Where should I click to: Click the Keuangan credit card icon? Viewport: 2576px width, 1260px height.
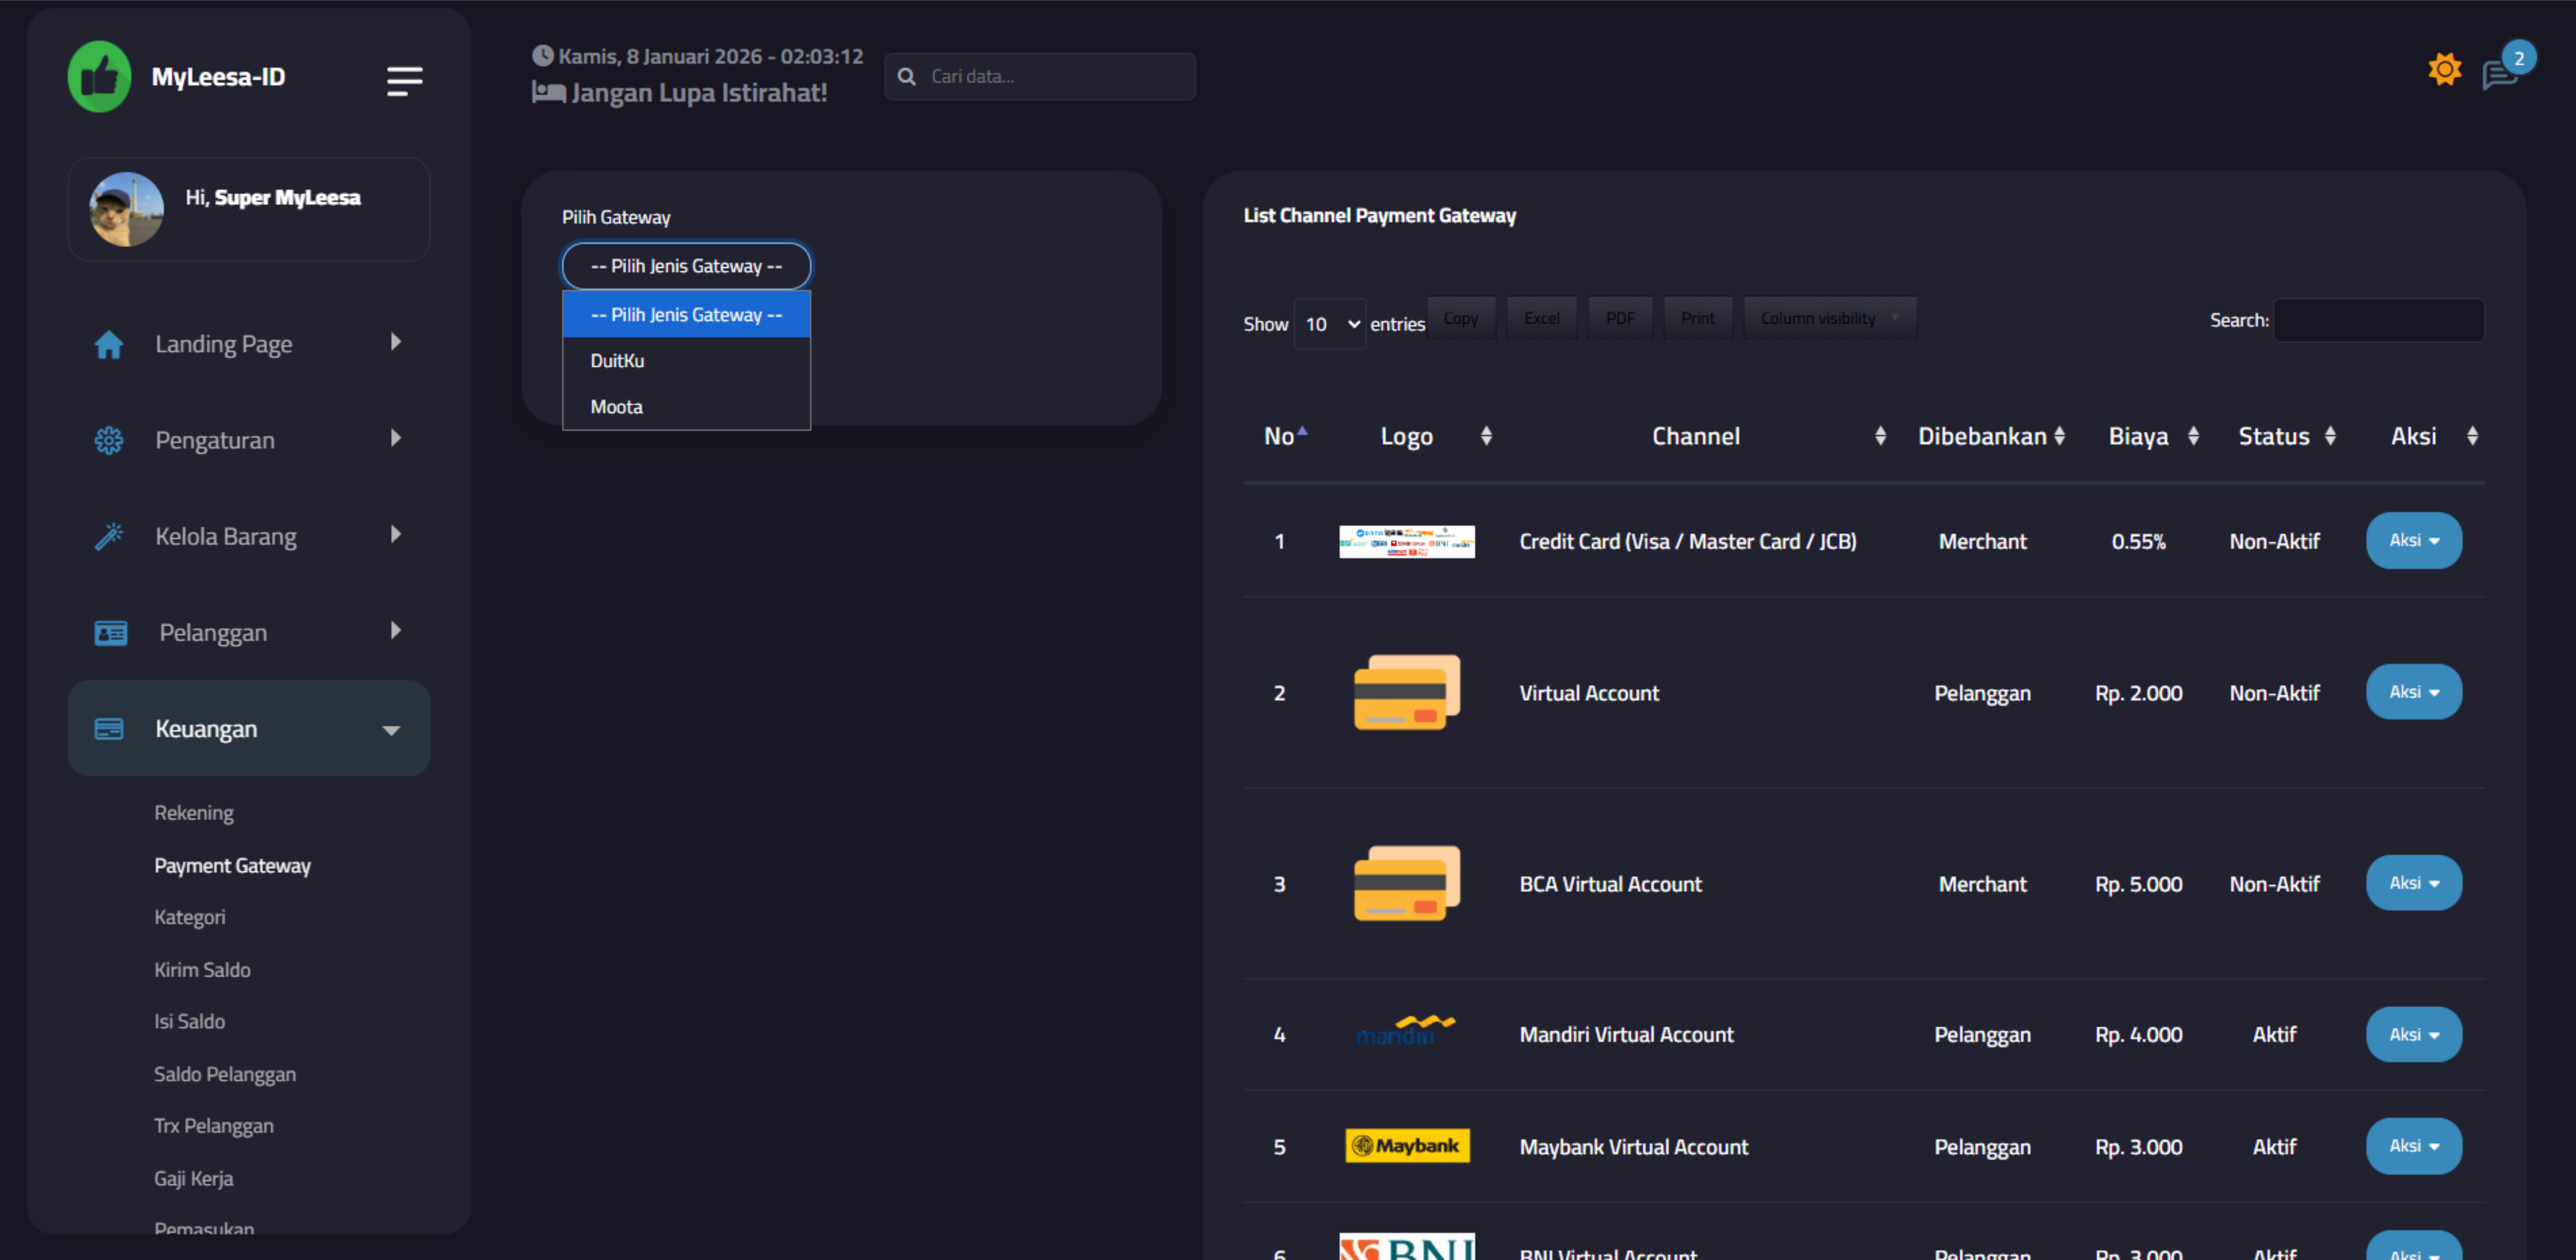tap(110, 729)
